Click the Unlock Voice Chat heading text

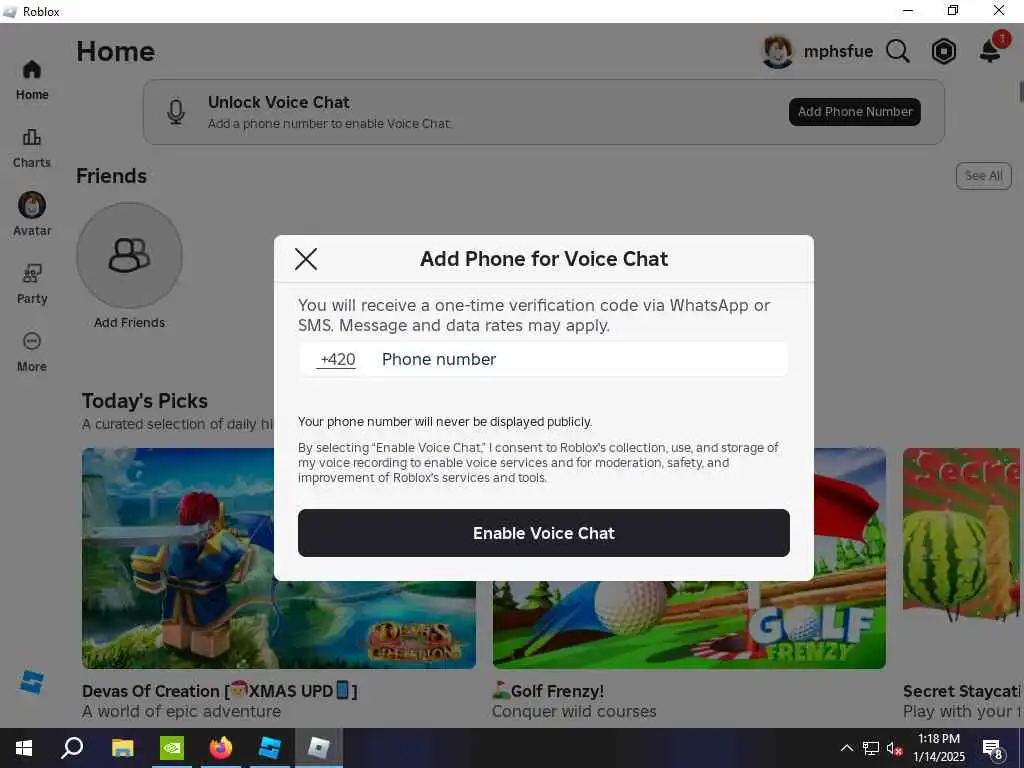pos(279,102)
